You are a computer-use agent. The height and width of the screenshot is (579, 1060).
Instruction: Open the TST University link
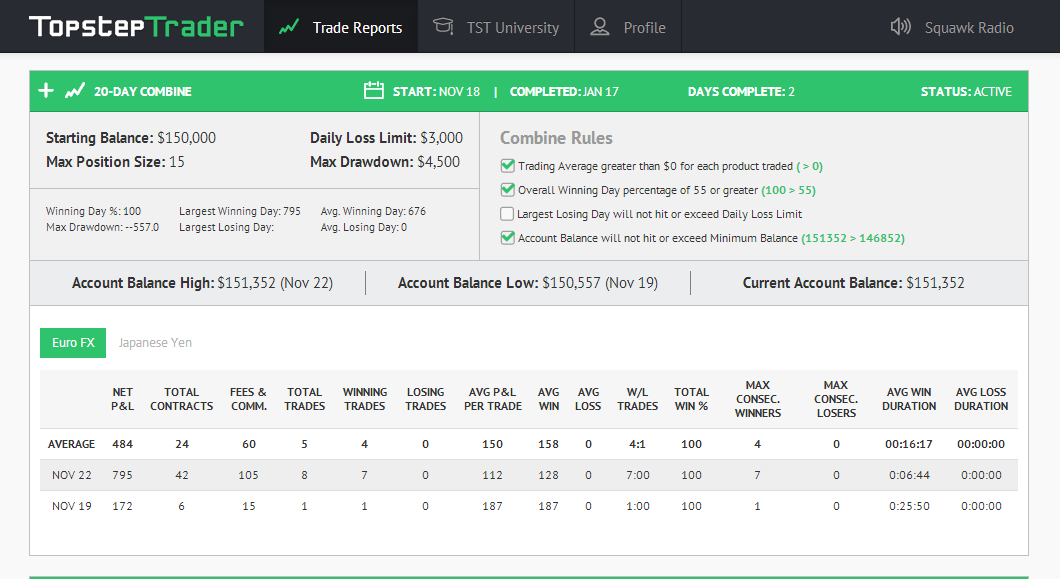pyautogui.click(x=496, y=26)
